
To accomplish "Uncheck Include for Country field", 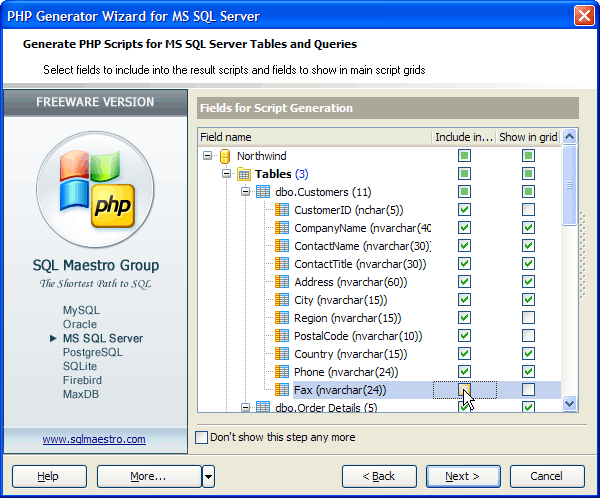I will pyautogui.click(x=464, y=354).
